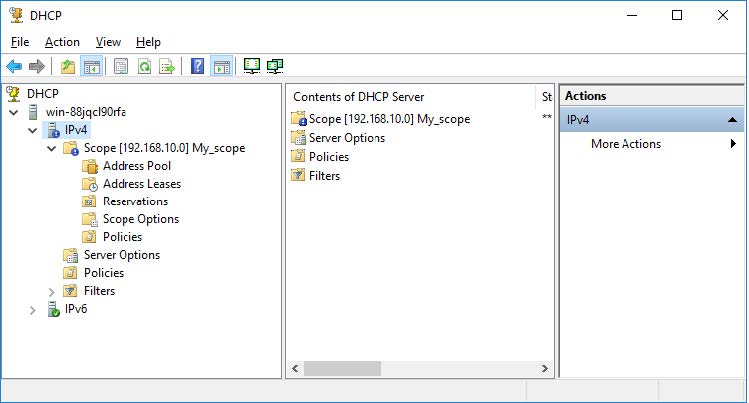This screenshot has width=749, height=403.
Task: Click the scroll left arrow in contents pane
Action: [x=295, y=369]
